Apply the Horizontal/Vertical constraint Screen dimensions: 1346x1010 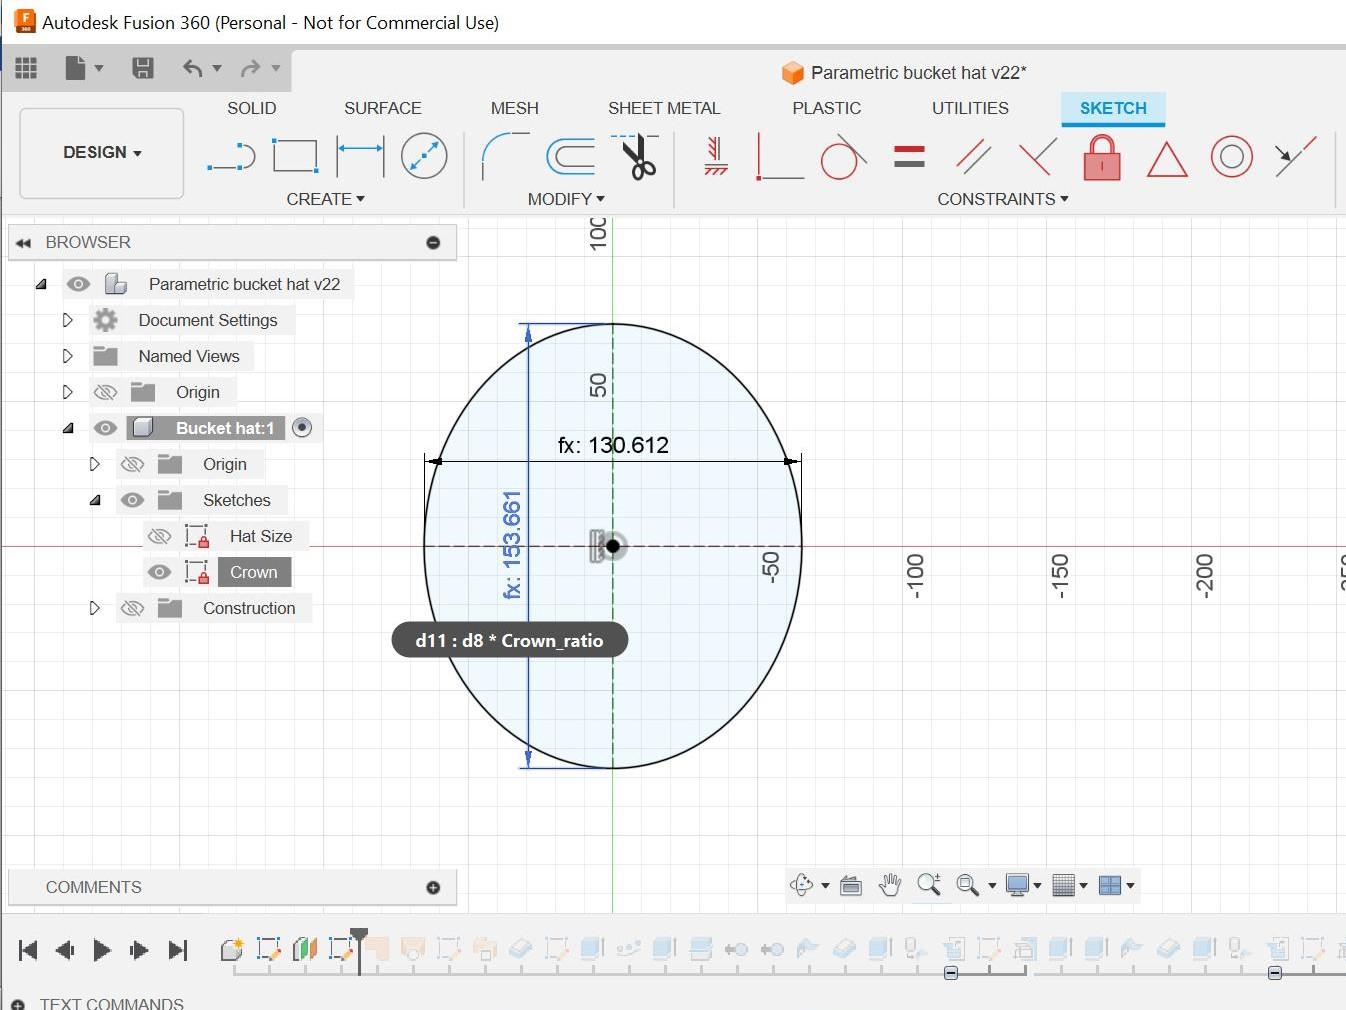pos(715,156)
